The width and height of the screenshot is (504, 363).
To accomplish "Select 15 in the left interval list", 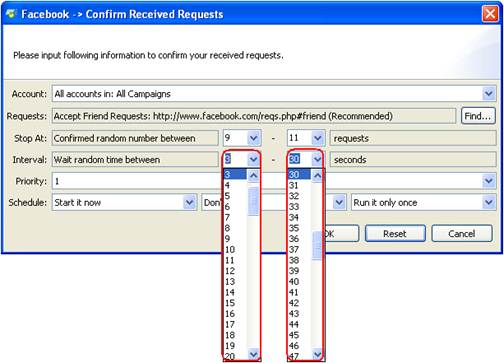I will [x=235, y=303].
